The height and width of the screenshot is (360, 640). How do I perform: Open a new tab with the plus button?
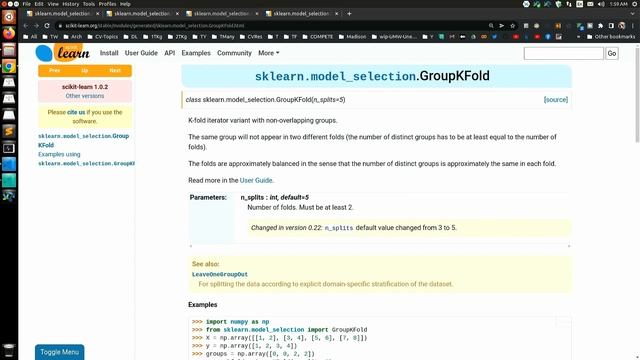[349, 13]
